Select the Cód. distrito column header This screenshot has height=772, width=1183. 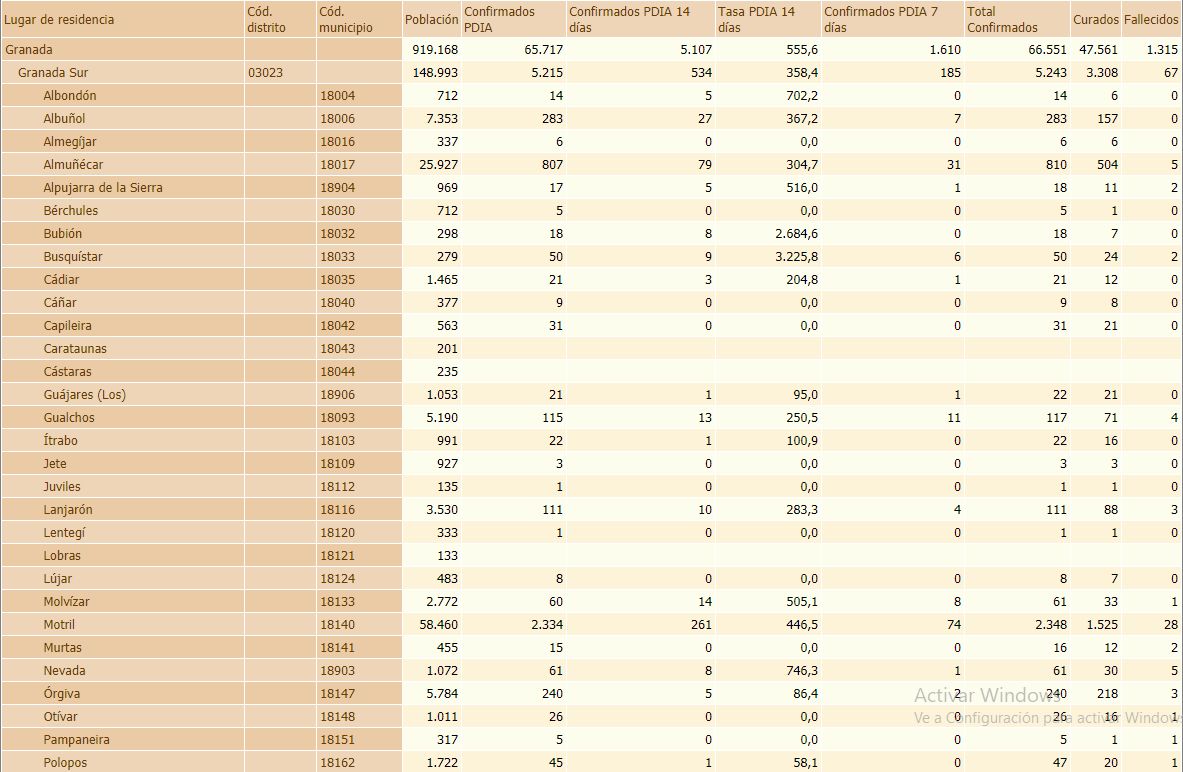click(x=281, y=20)
